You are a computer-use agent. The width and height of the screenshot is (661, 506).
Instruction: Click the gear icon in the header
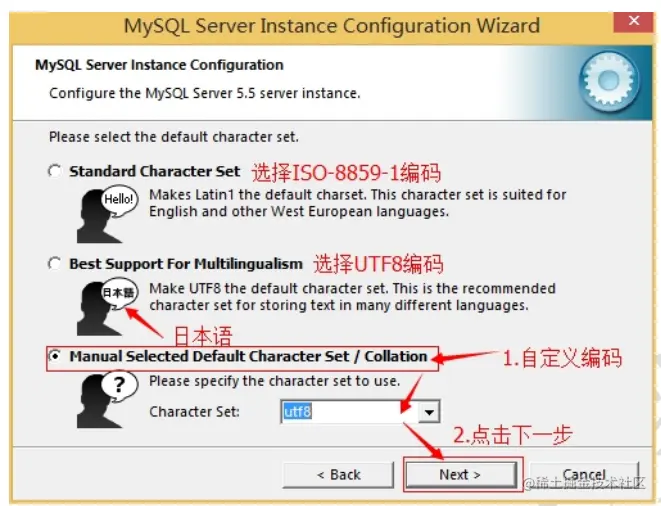tap(609, 81)
